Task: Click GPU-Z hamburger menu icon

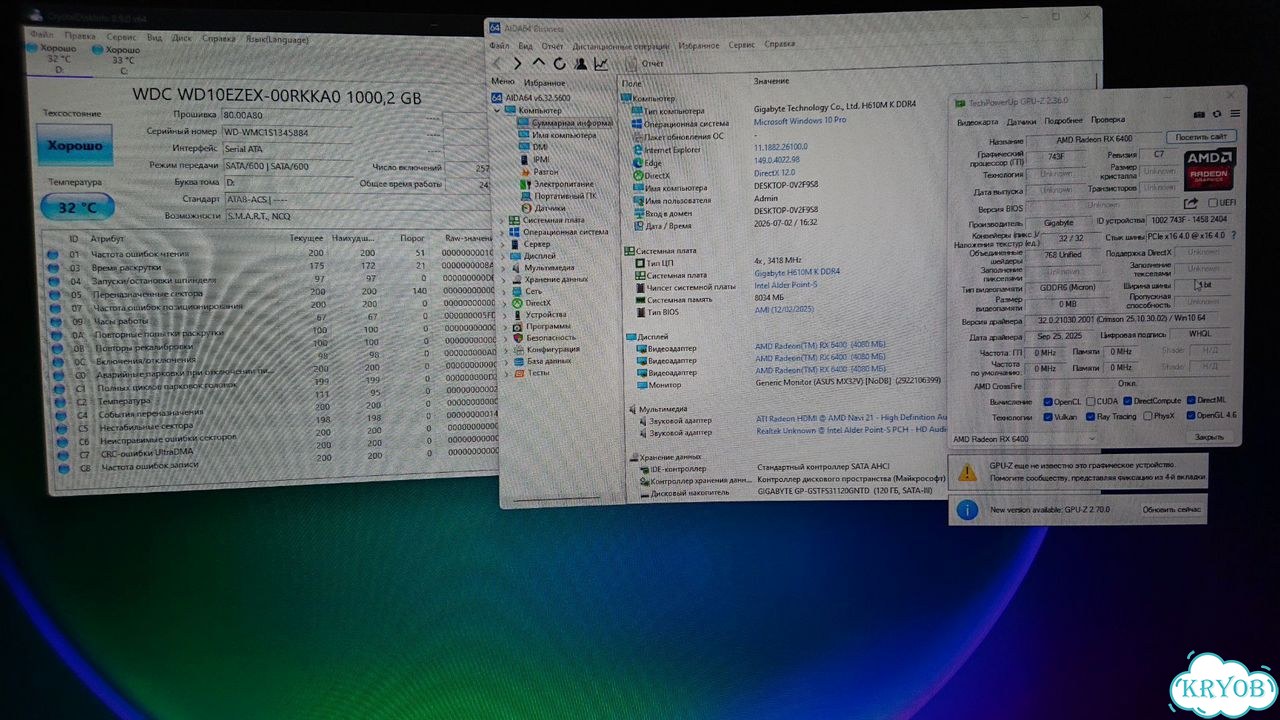Action: (x=1235, y=114)
